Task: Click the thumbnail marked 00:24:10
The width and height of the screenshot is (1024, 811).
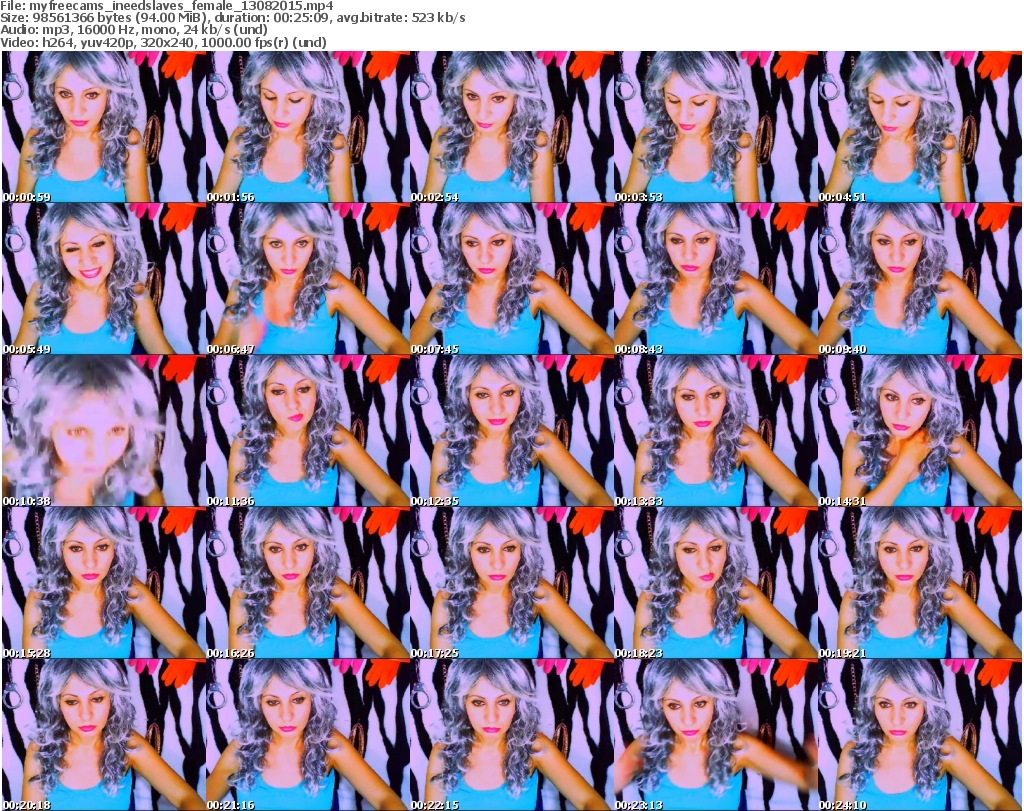Action: point(920,735)
